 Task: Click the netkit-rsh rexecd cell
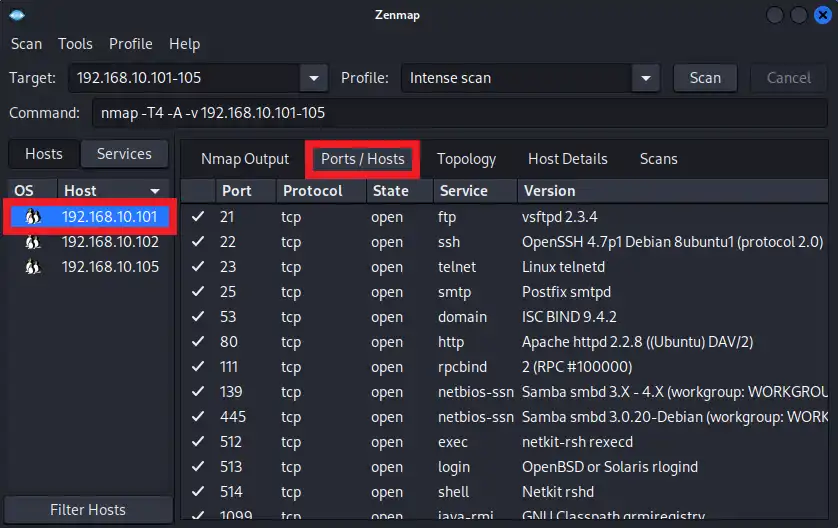click(x=577, y=441)
